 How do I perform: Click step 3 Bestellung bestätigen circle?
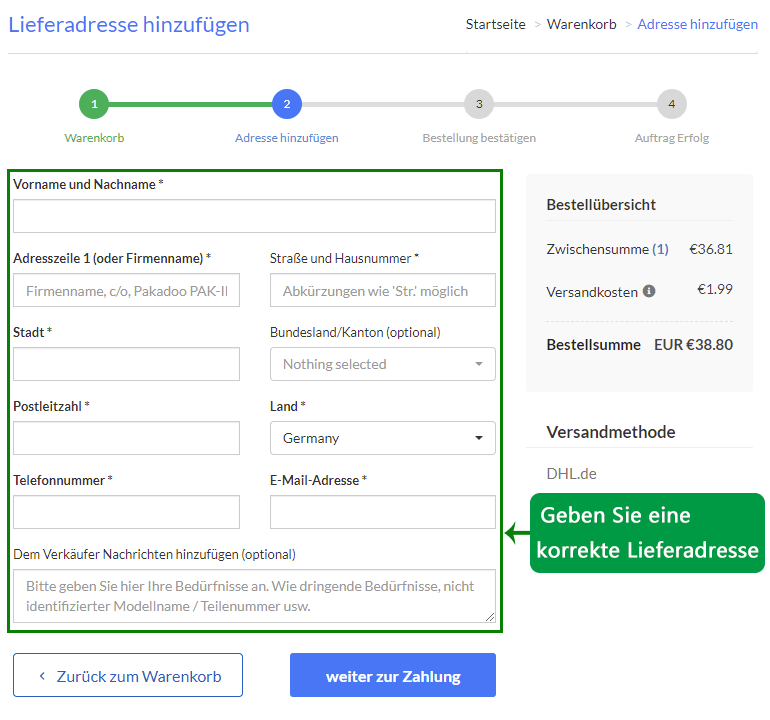point(479,104)
